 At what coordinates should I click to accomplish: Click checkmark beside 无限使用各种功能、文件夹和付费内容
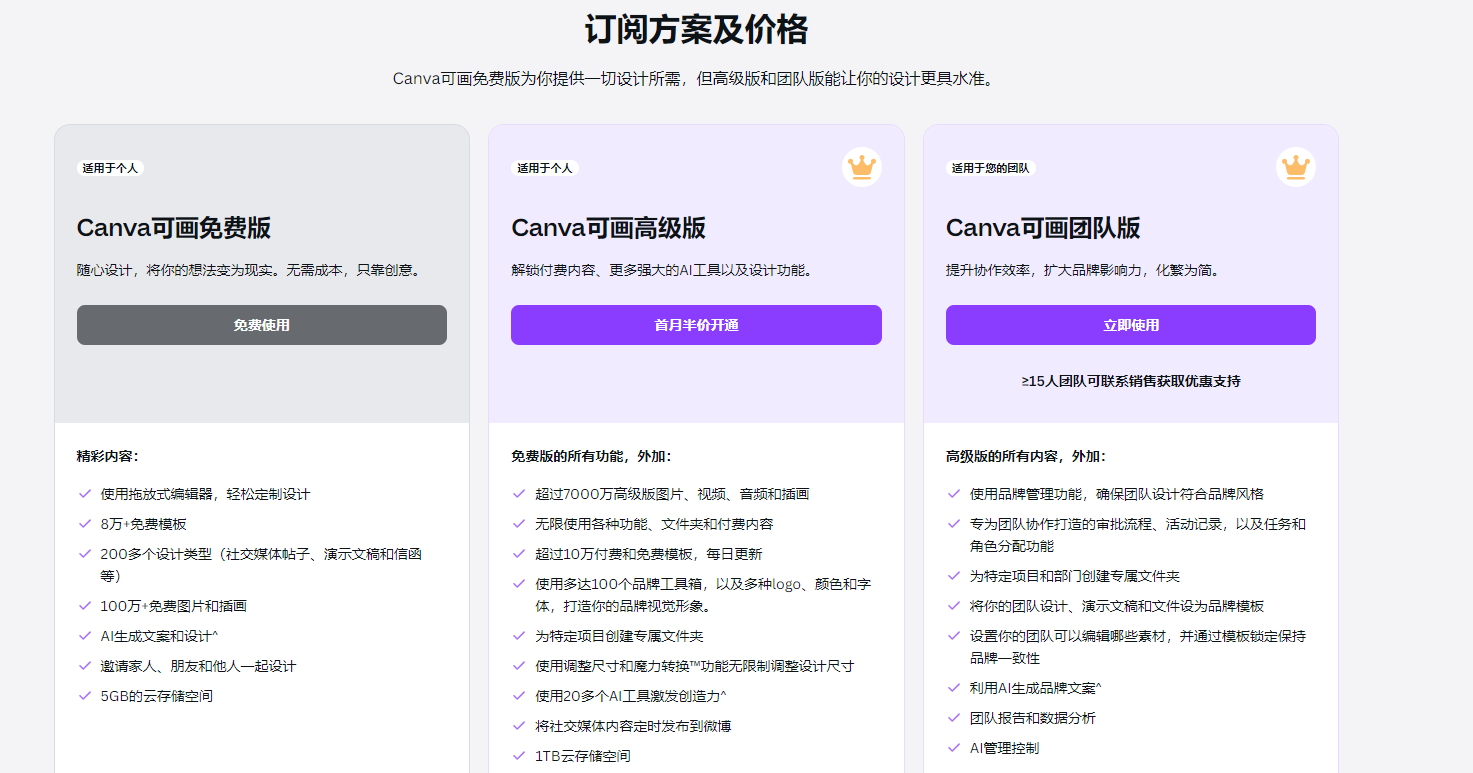coord(519,524)
